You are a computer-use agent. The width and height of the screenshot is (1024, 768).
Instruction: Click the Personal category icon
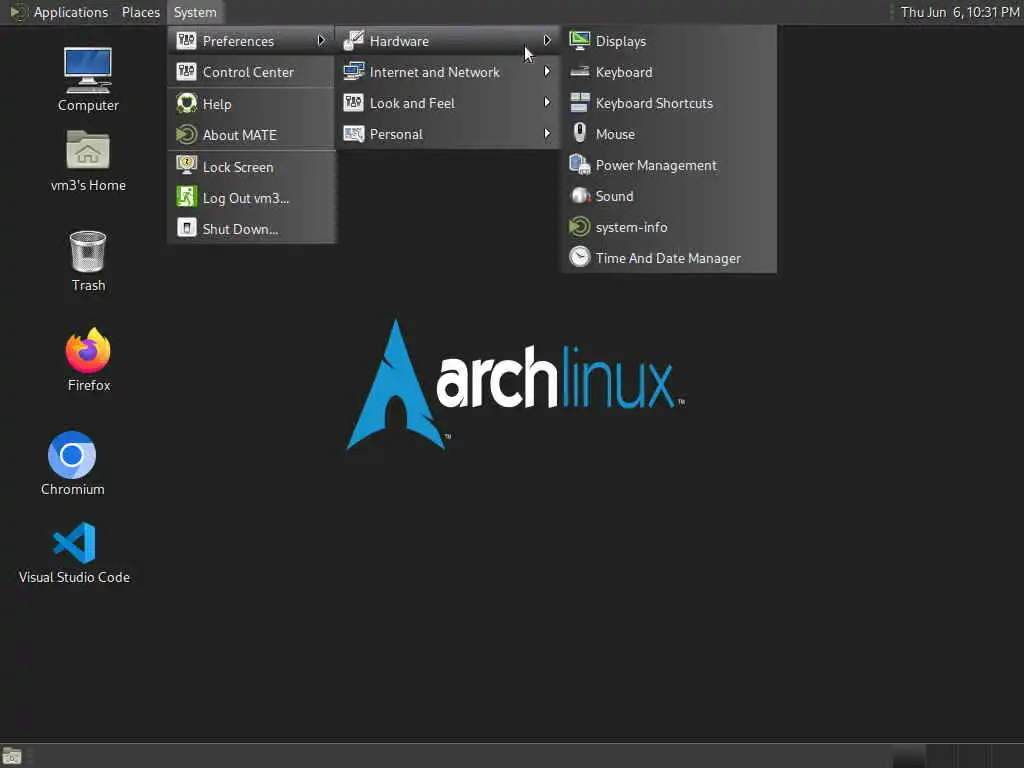(x=353, y=134)
